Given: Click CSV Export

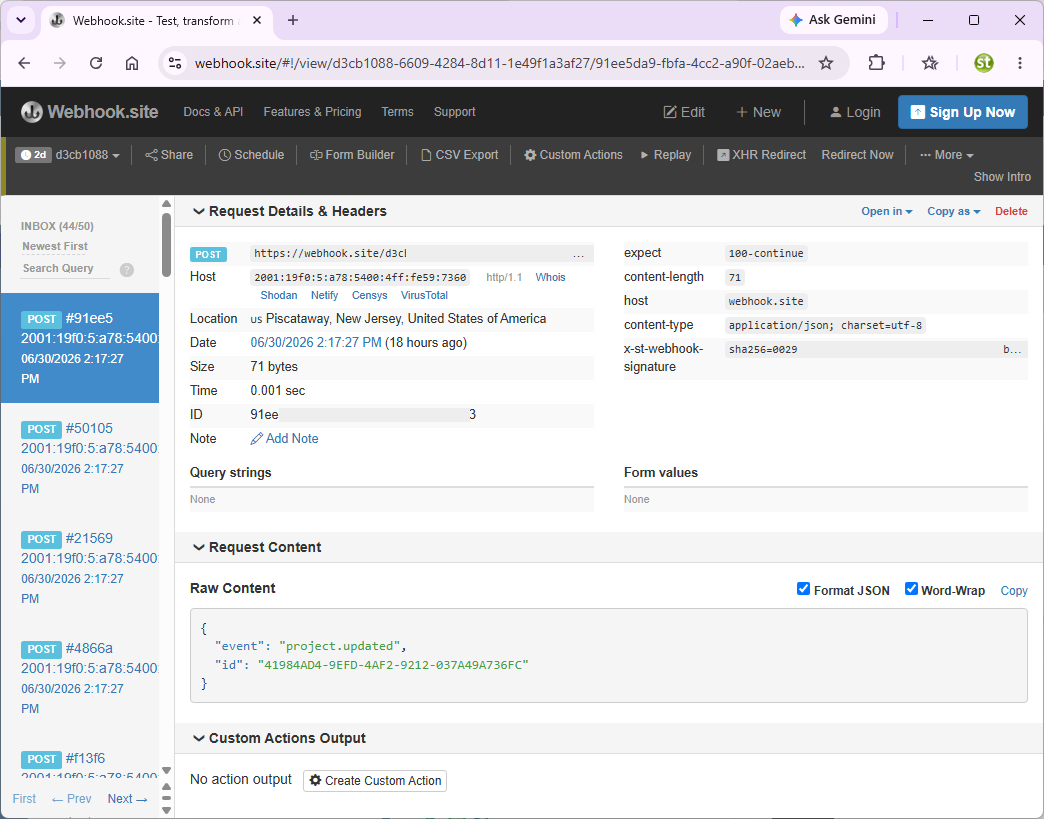Looking at the screenshot, I should point(459,154).
